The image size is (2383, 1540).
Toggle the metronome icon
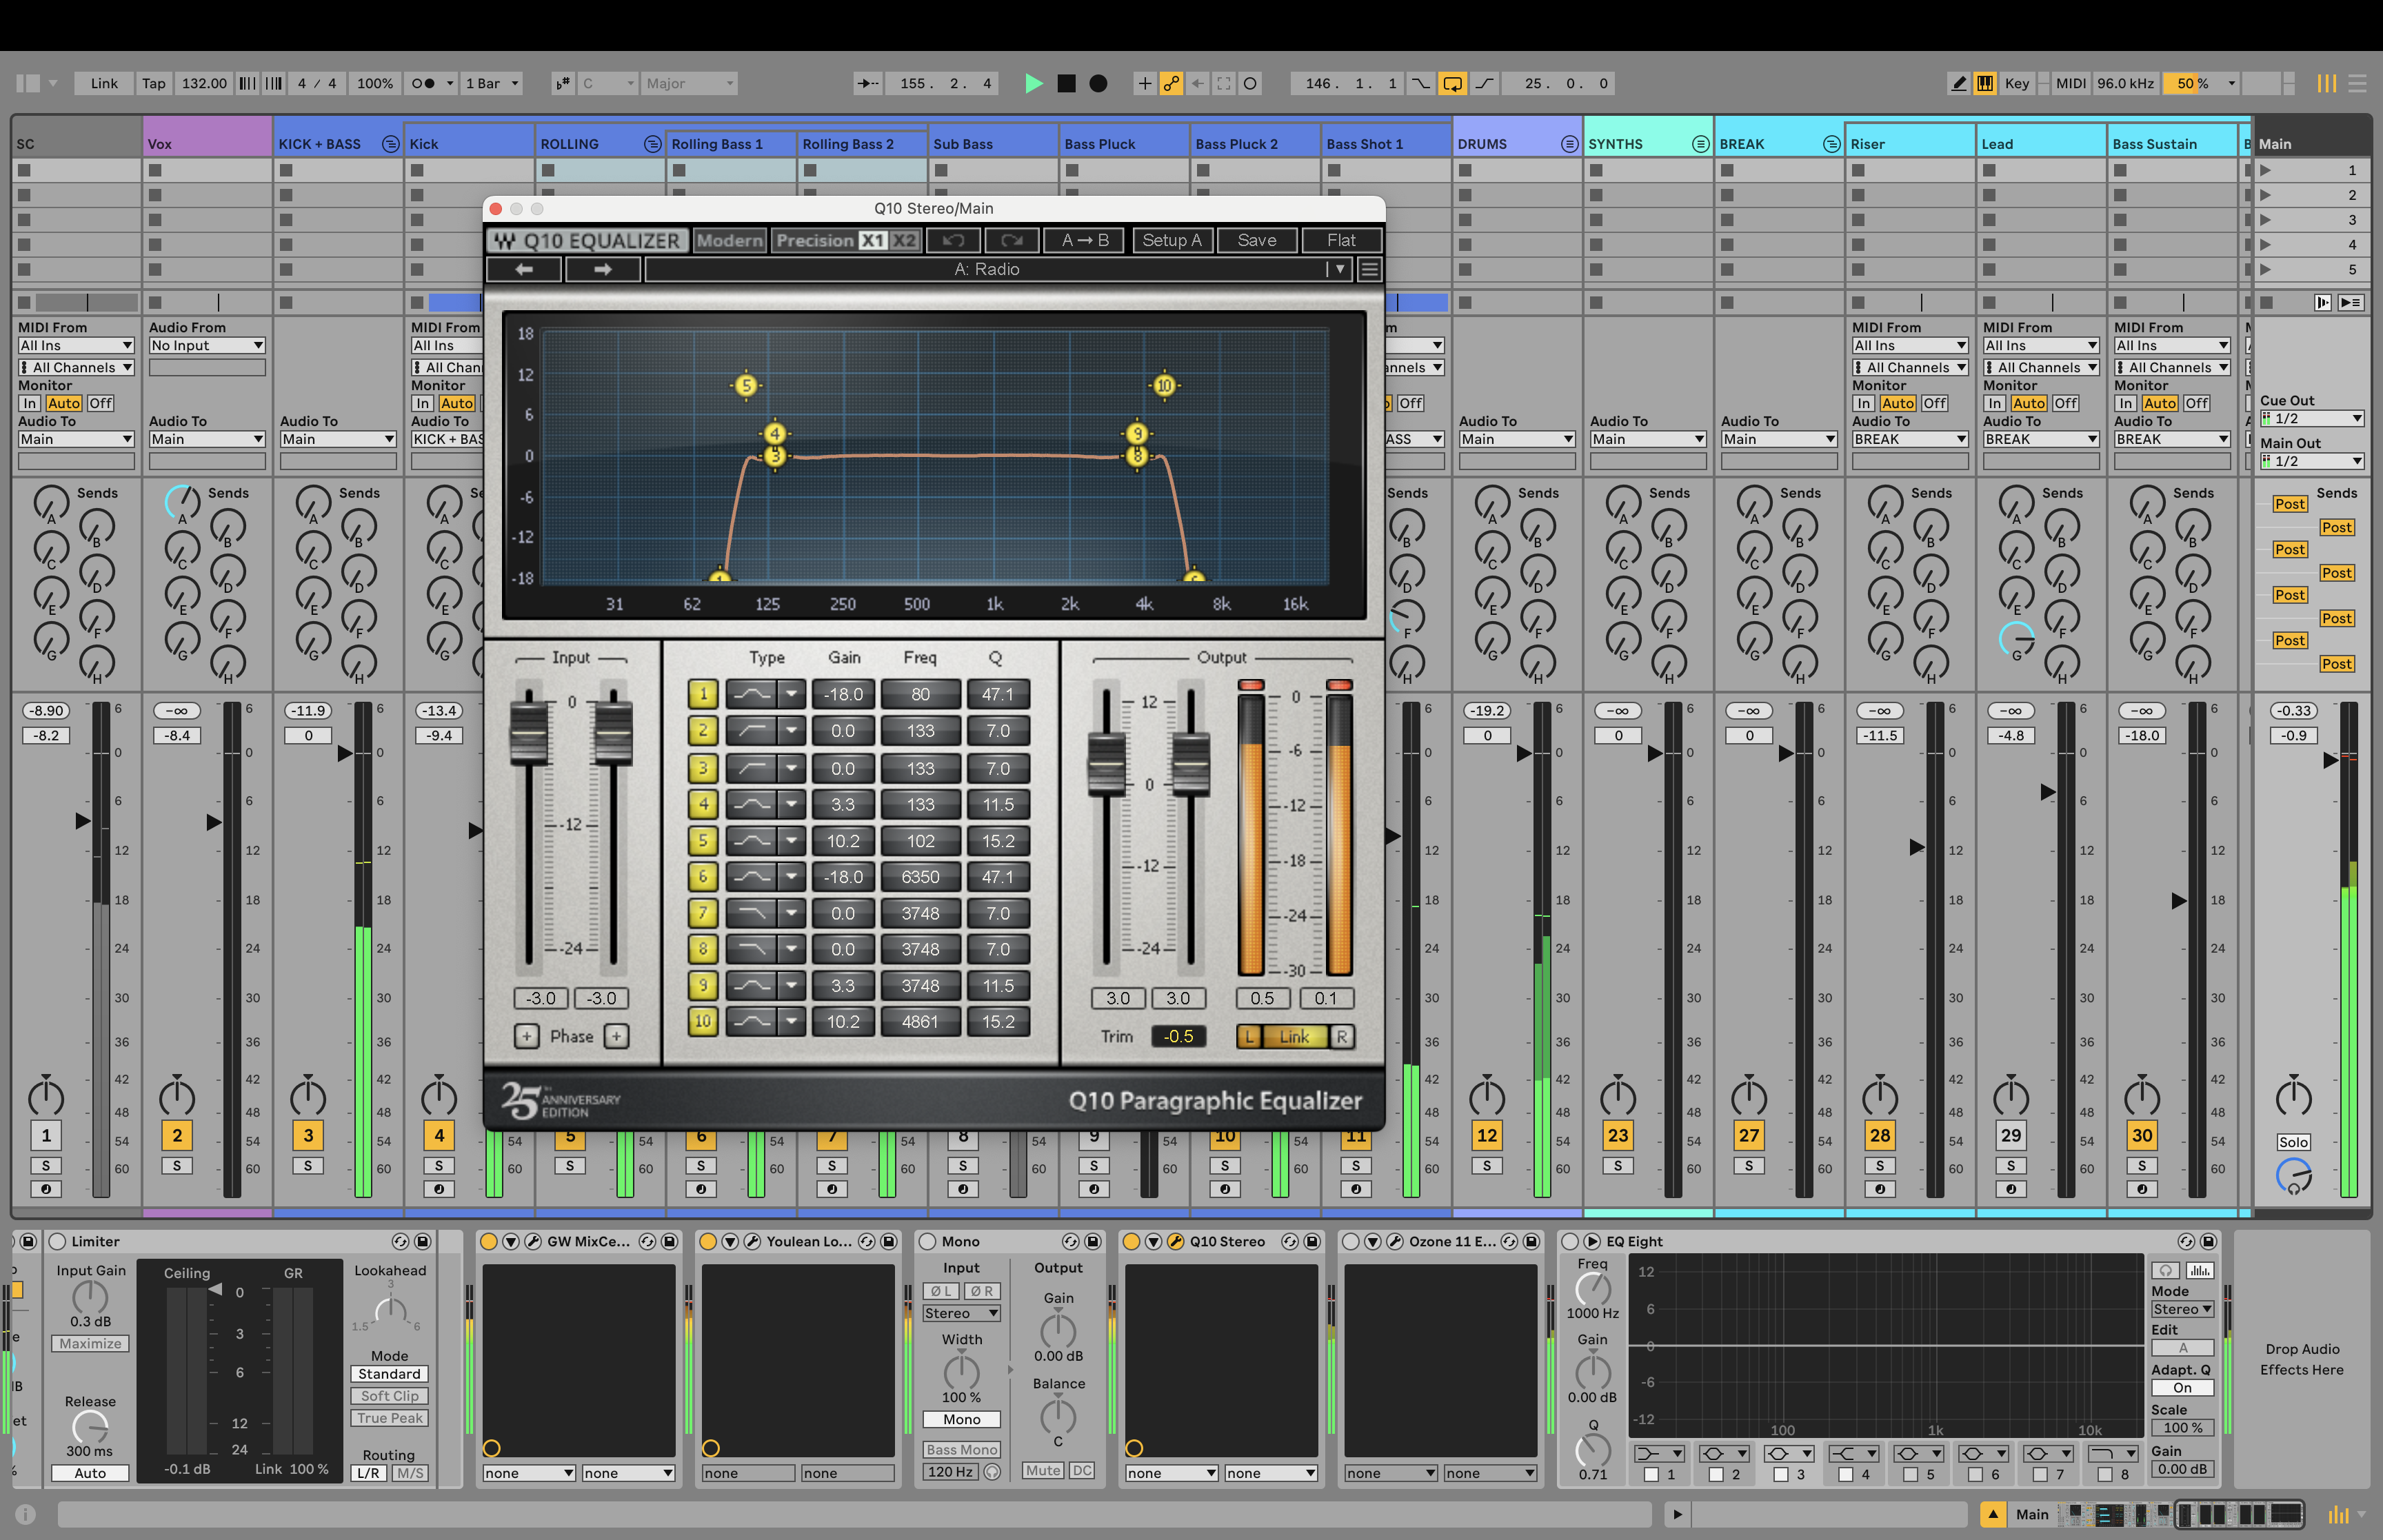click(x=423, y=83)
